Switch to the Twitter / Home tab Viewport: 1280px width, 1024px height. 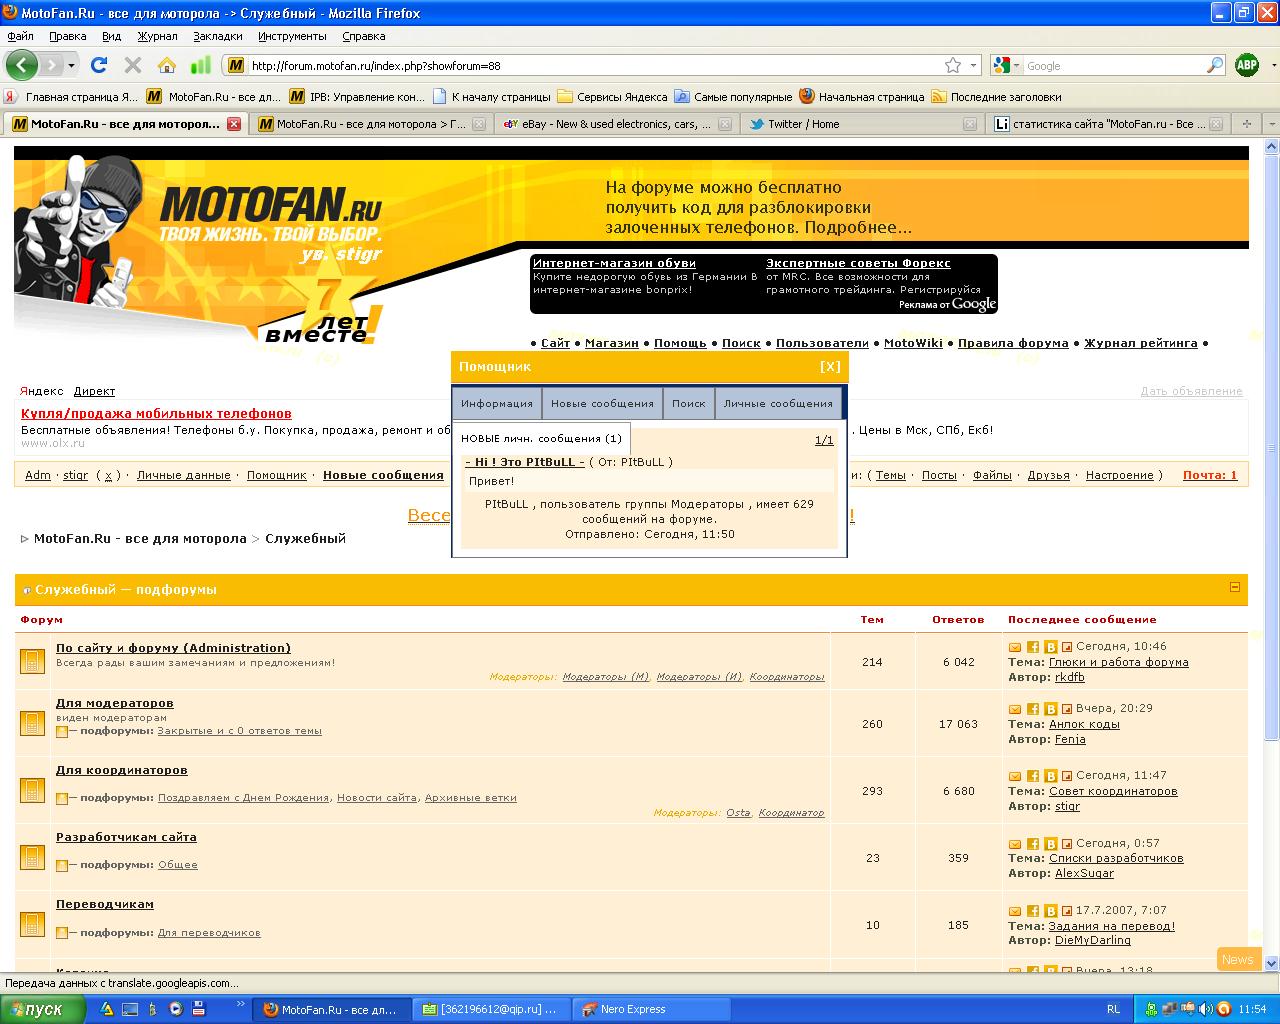[x=860, y=124]
